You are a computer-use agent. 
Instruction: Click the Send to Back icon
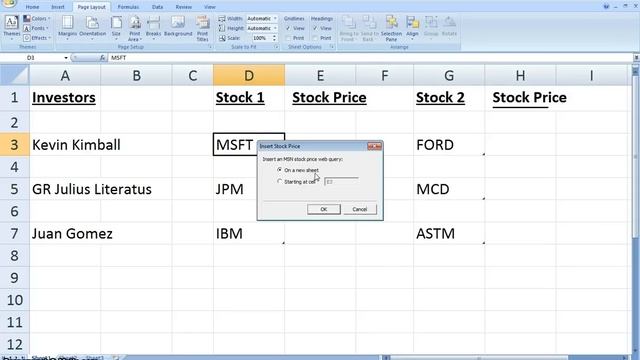click(x=369, y=28)
